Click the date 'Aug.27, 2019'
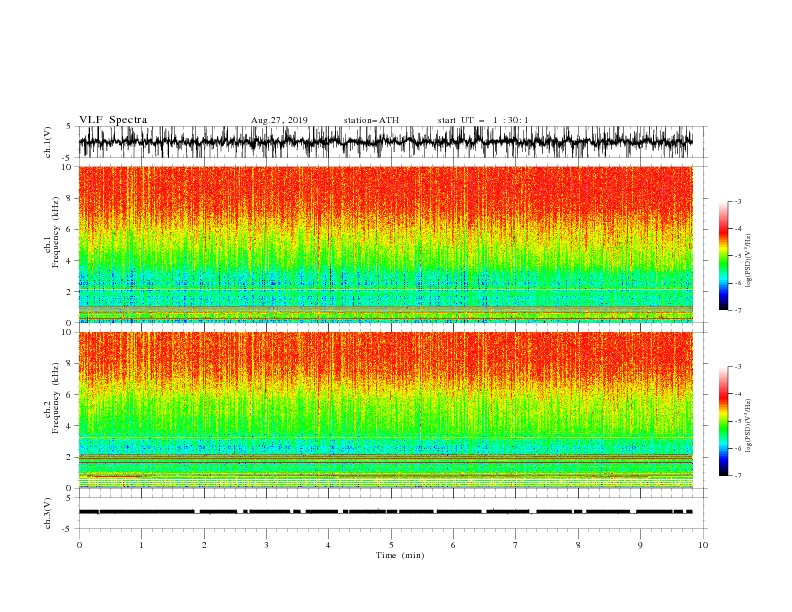This screenshot has height=612, width=792. point(279,120)
